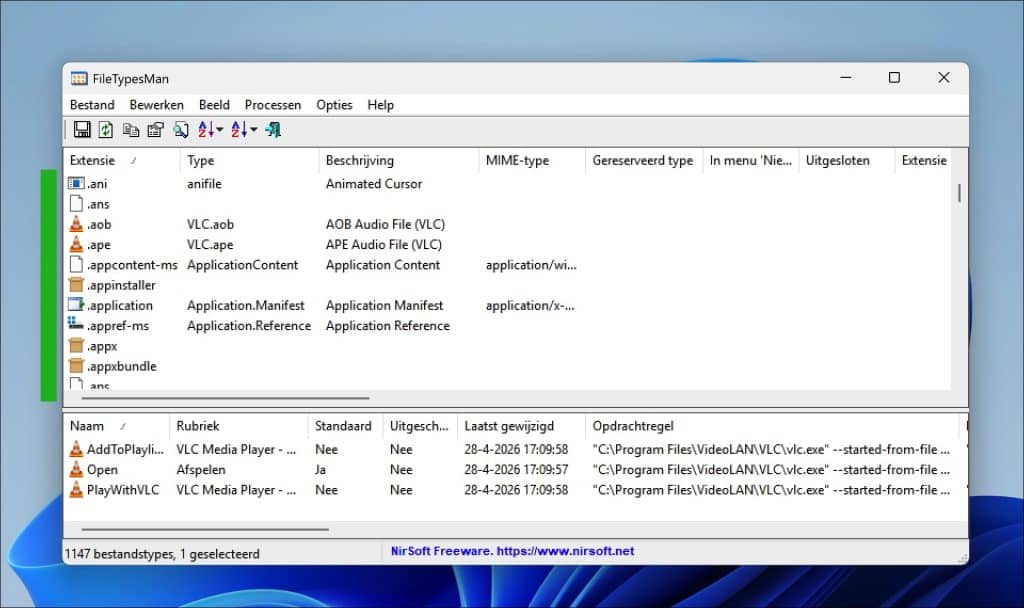
Task: Open the Opties menu
Action: [x=334, y=105]
